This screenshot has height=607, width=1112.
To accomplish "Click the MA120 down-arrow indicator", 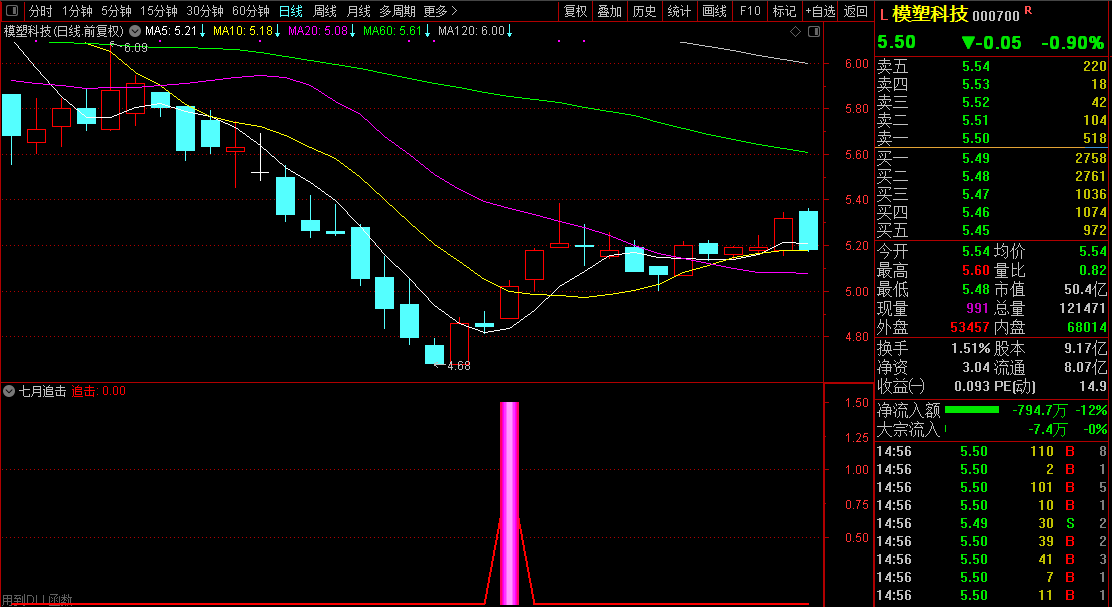I will (x=510, y=31).
